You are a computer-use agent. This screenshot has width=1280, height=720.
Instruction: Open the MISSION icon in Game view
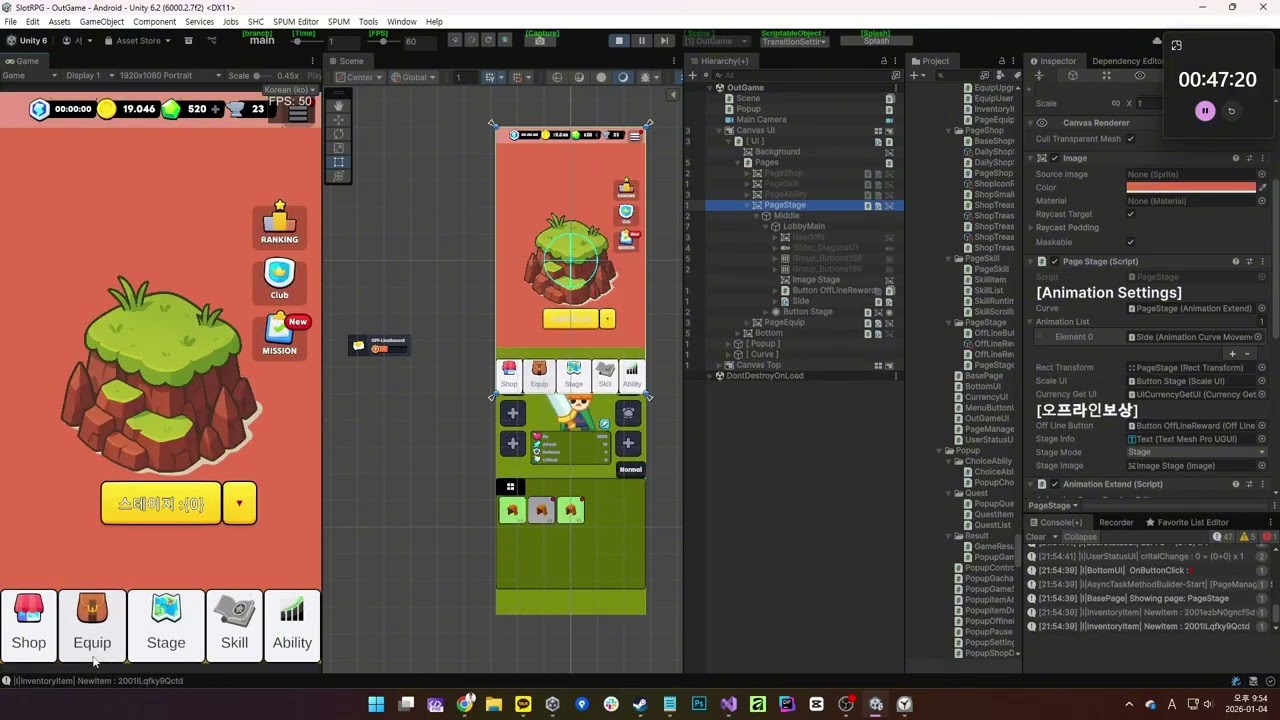pyautogui.click(x=281, y=335)
